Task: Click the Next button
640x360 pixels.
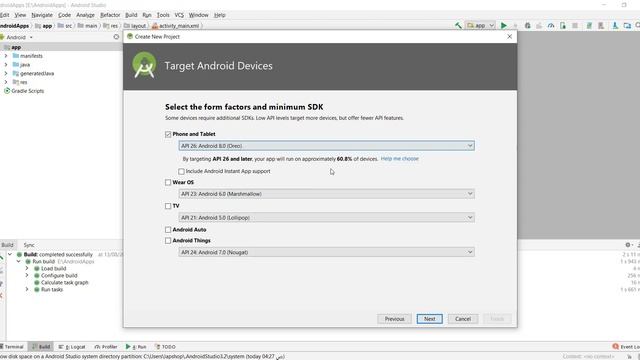Action: click(429, 319)
